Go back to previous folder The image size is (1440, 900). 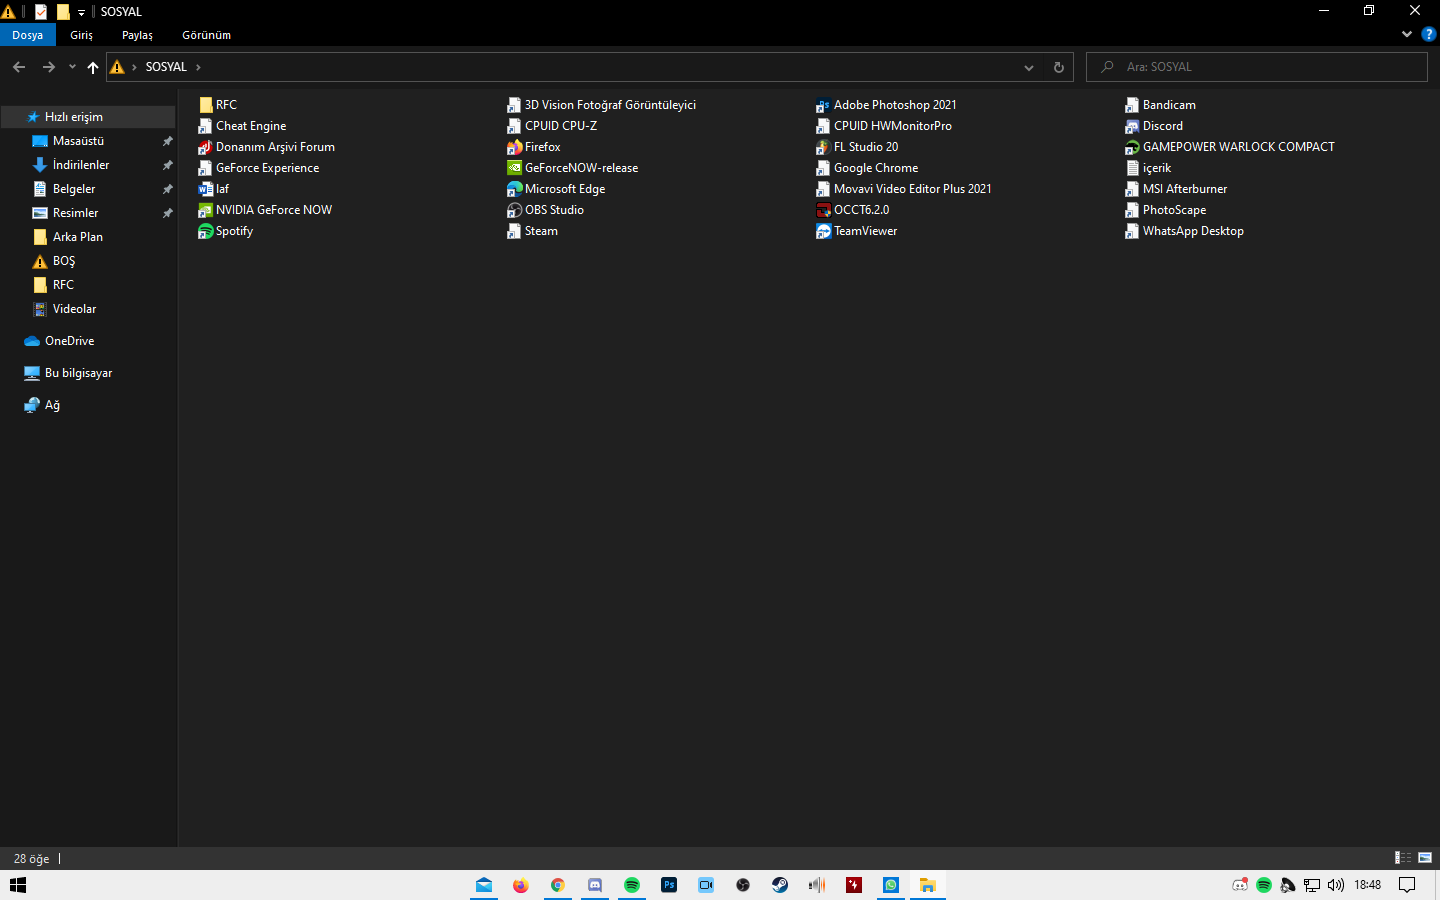click(x=19, y=67)
